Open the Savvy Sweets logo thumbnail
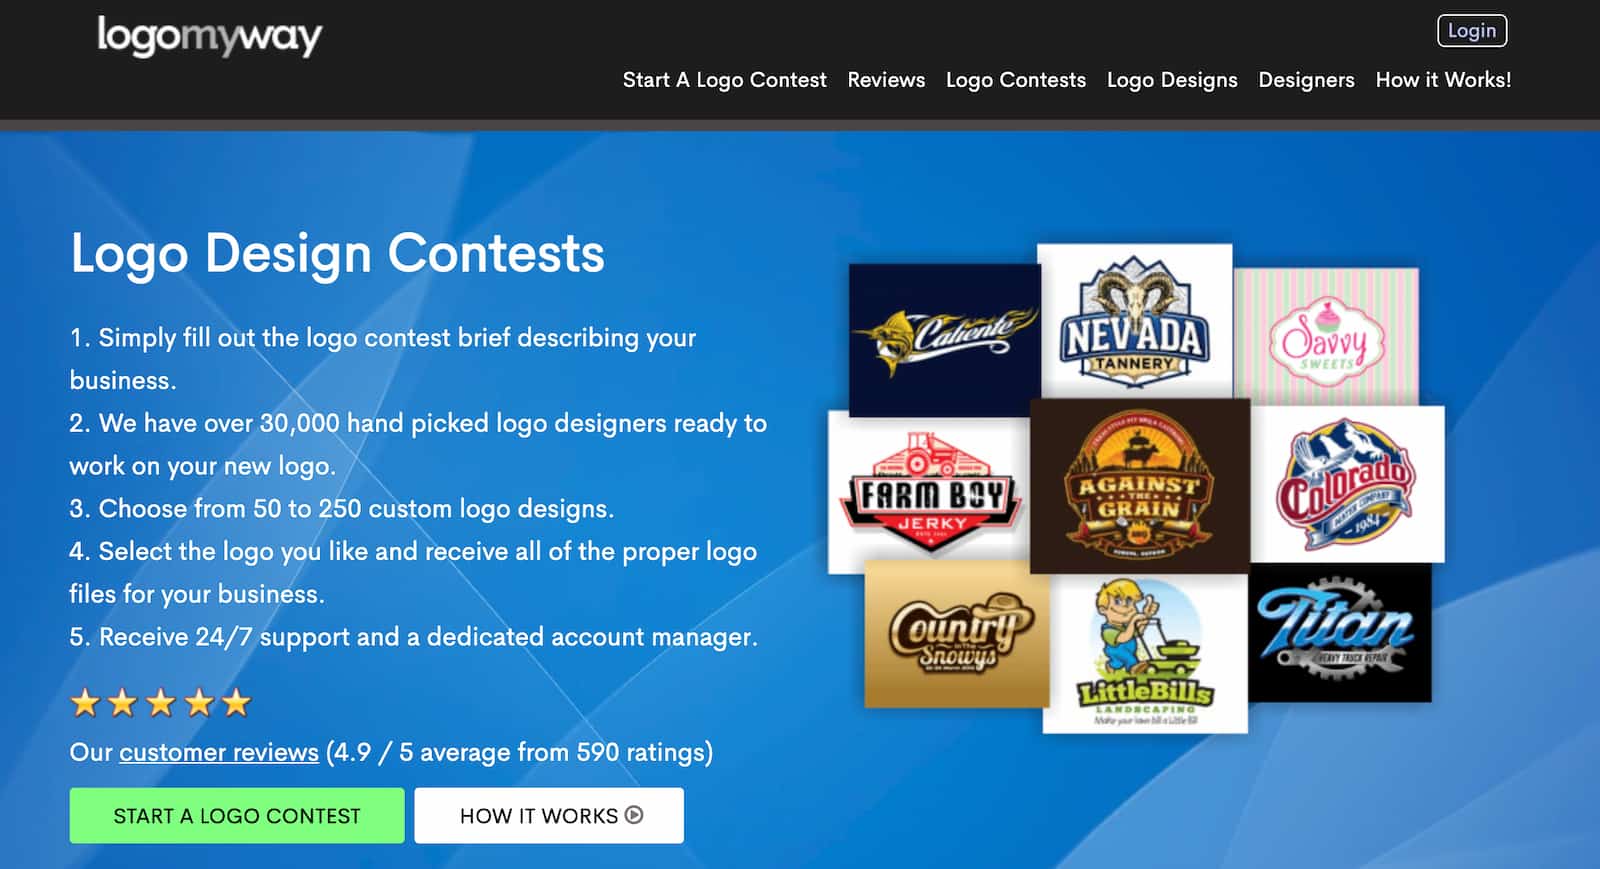 pyautogui.click(x=1326, y=336)
